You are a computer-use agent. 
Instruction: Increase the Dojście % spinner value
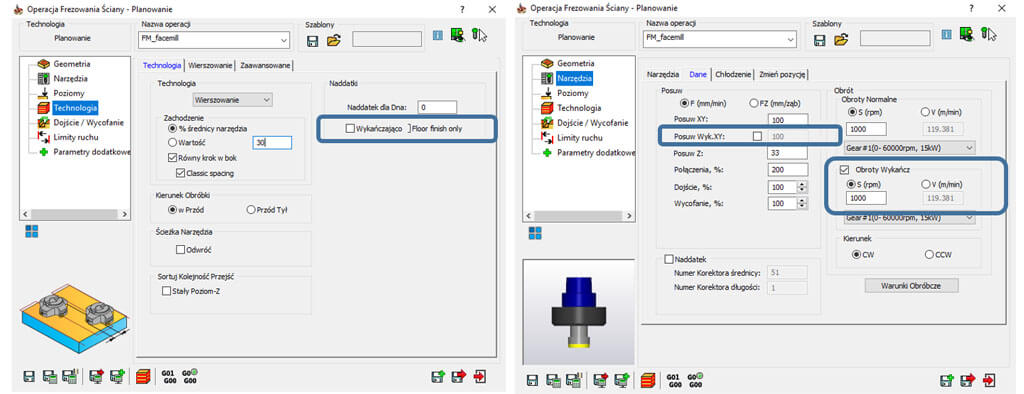point(803,184)
